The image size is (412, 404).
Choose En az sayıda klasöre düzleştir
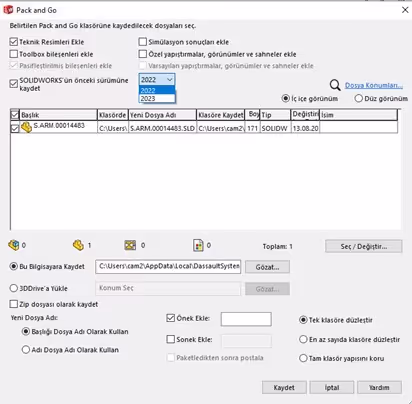click(x=303, y=340)
